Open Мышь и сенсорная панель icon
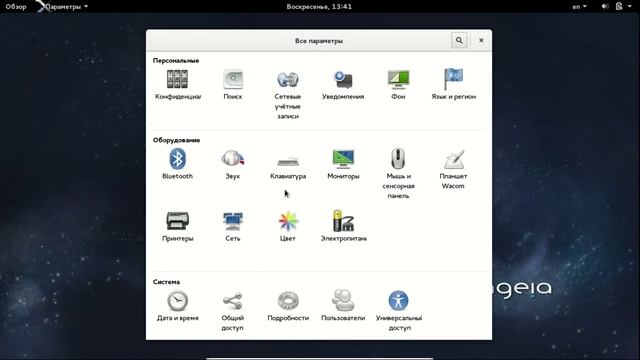The image size is (640, 360). tap(398, 159)
